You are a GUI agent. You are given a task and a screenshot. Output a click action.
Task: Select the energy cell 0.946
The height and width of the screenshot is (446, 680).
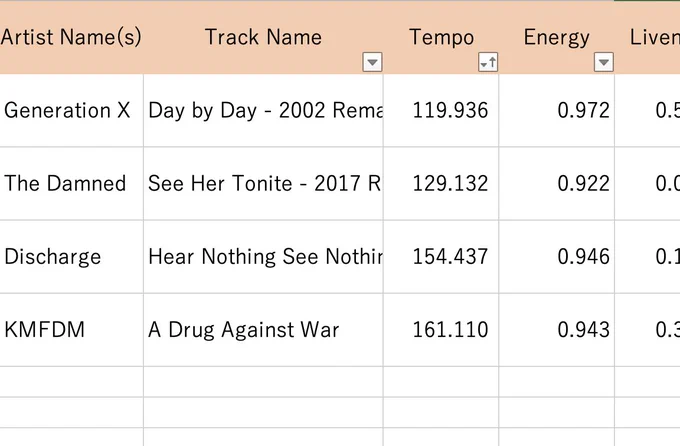pyautogui.click(x=557, y=257)
